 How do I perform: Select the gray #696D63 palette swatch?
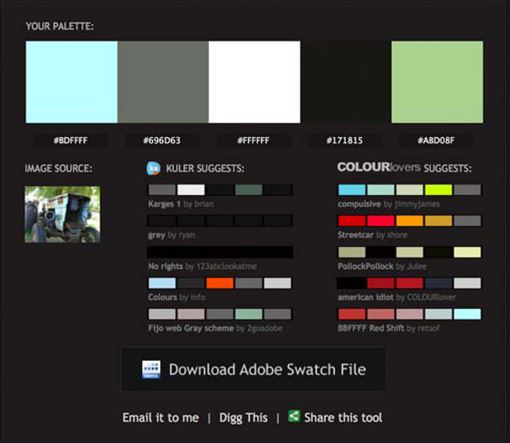point(163,82)
